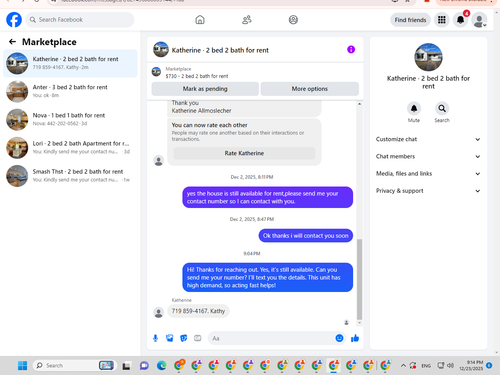500x375 pixels.
Task: Choose a GIF icon
Action: 198,338
